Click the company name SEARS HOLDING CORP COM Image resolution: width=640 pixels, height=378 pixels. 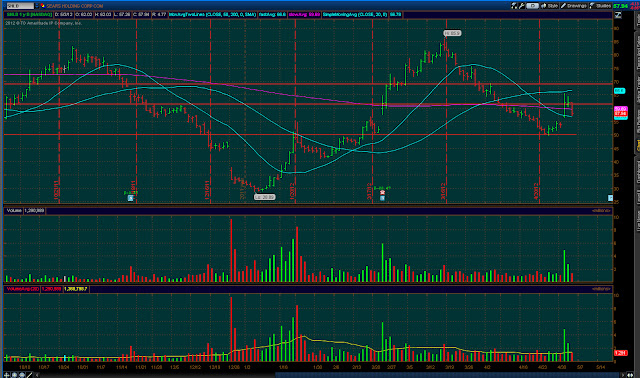coord(75,6)
